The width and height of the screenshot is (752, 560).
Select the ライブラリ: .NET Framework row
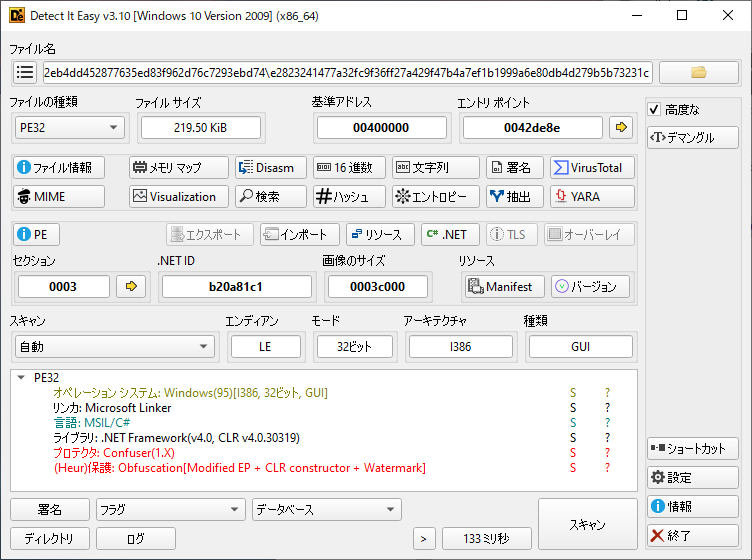tap(323, 437)
